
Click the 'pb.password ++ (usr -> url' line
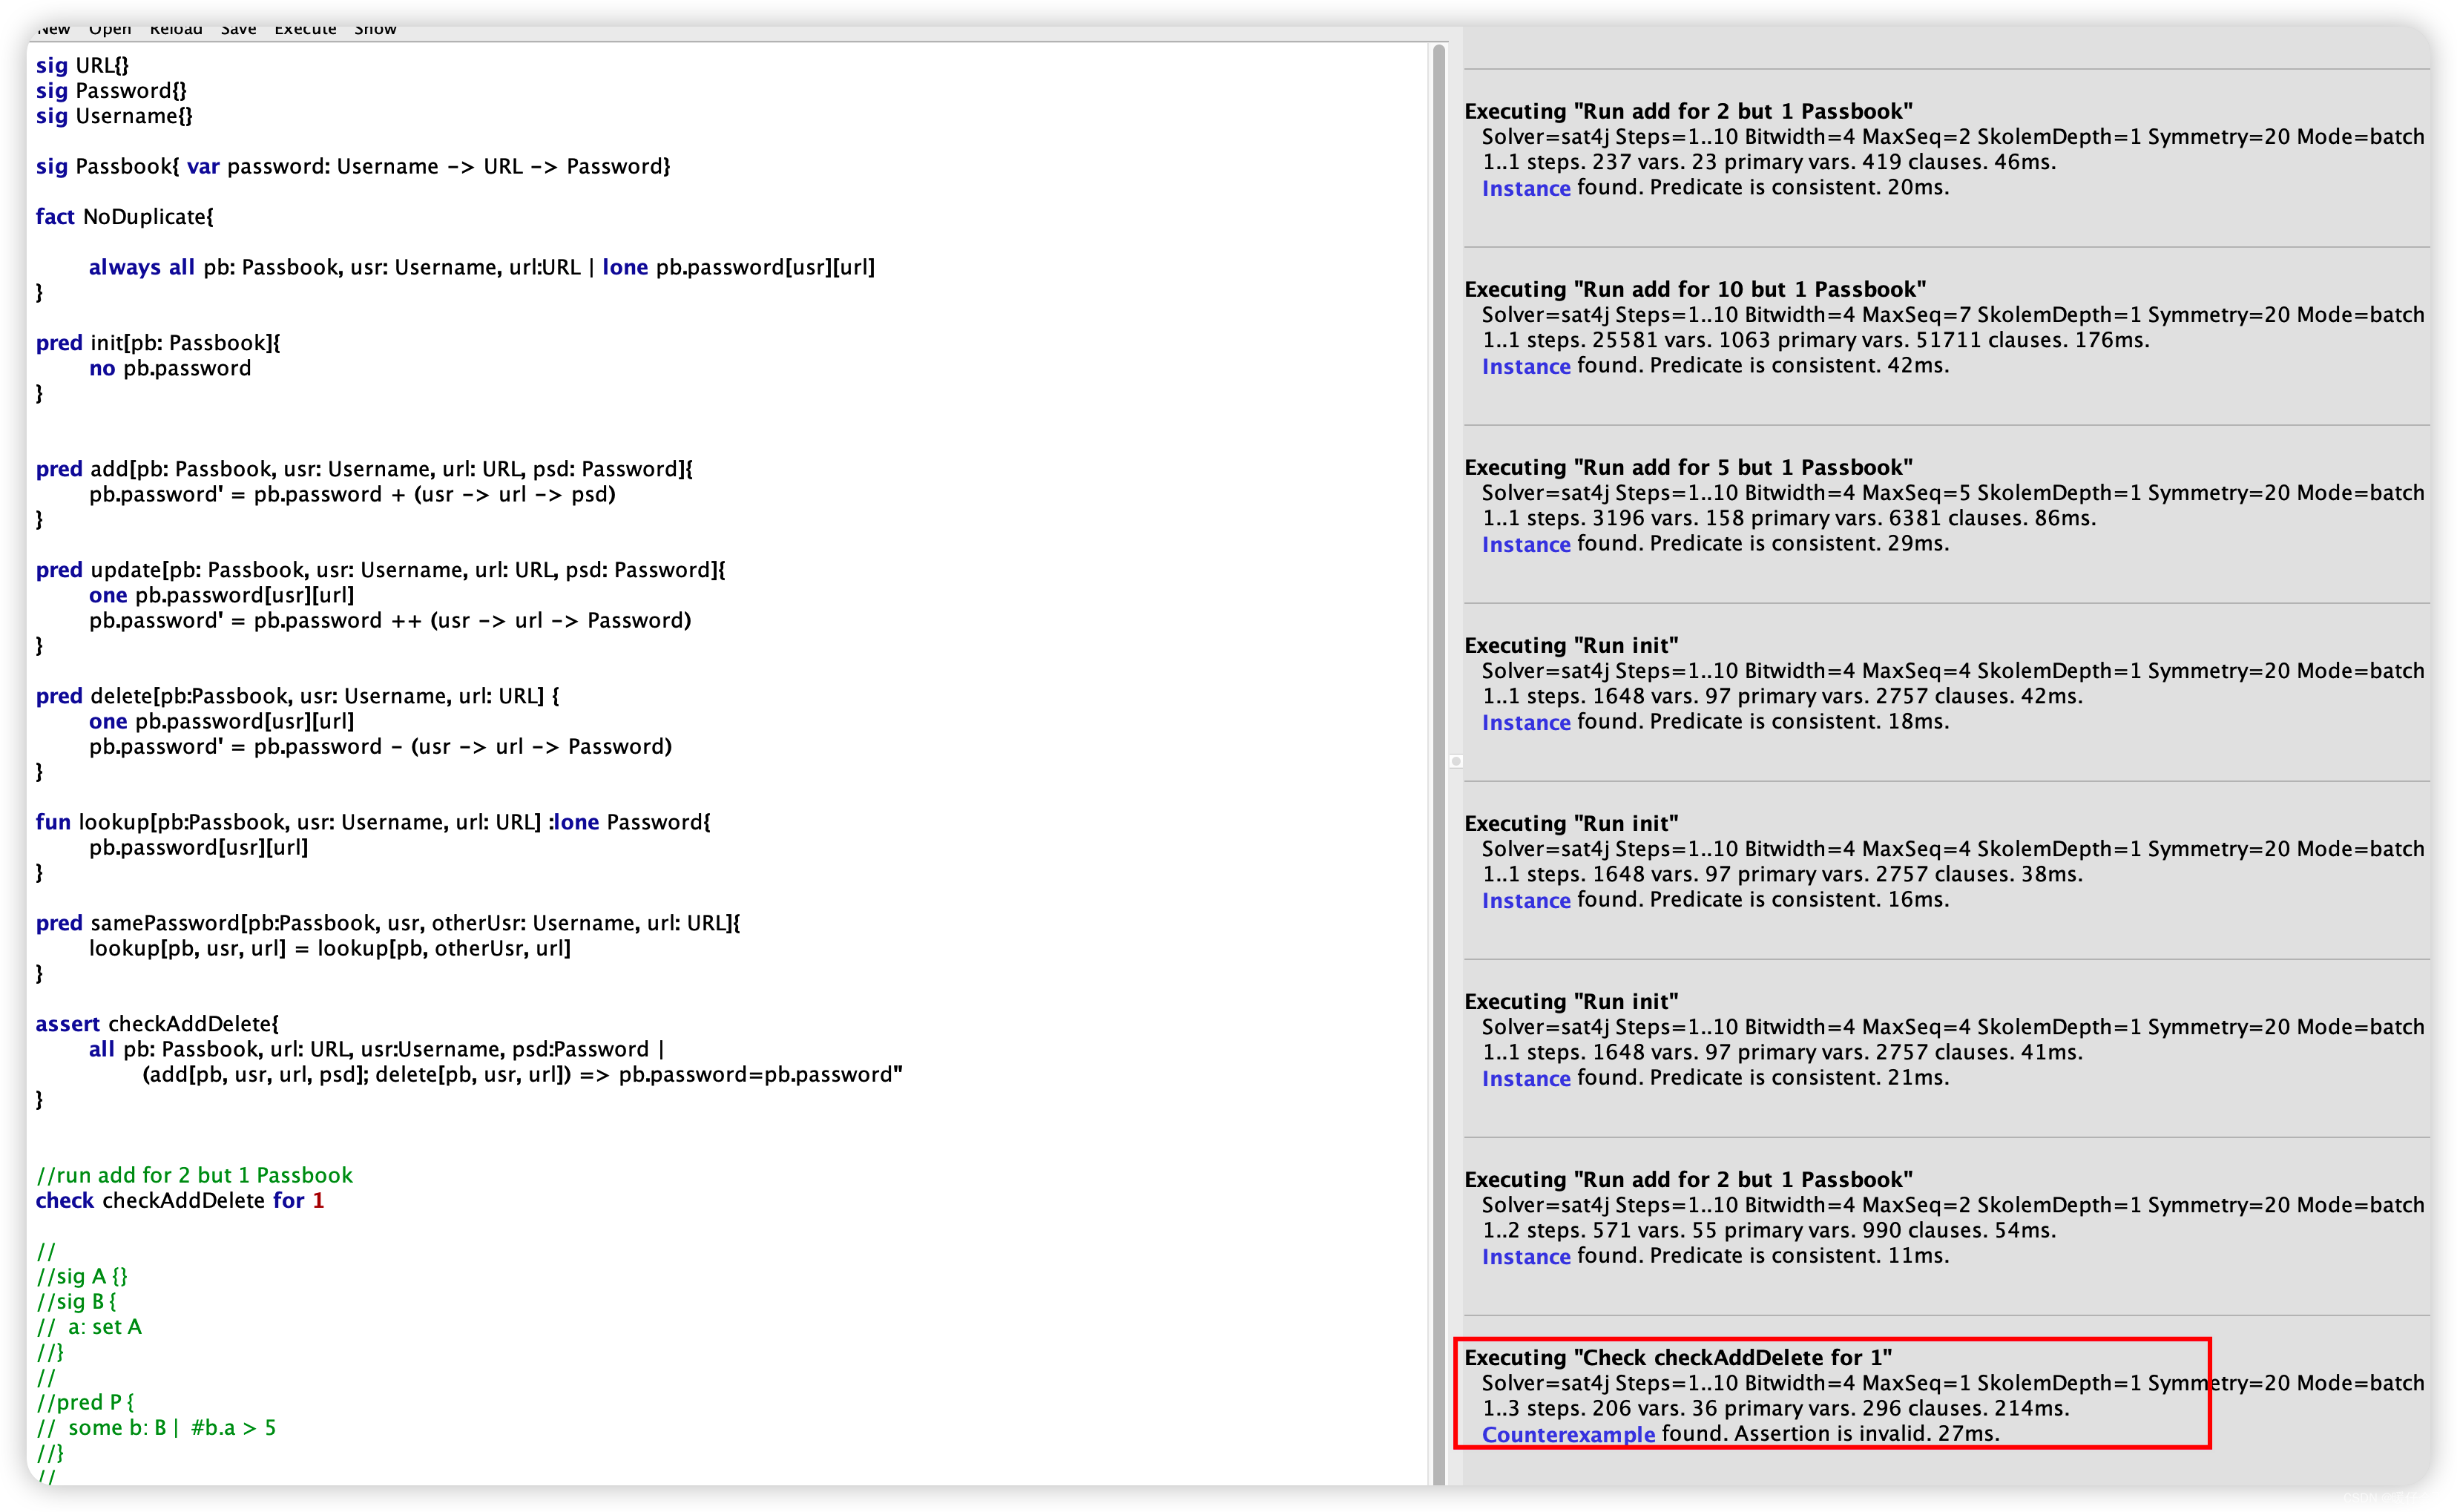tap(390, 620)
